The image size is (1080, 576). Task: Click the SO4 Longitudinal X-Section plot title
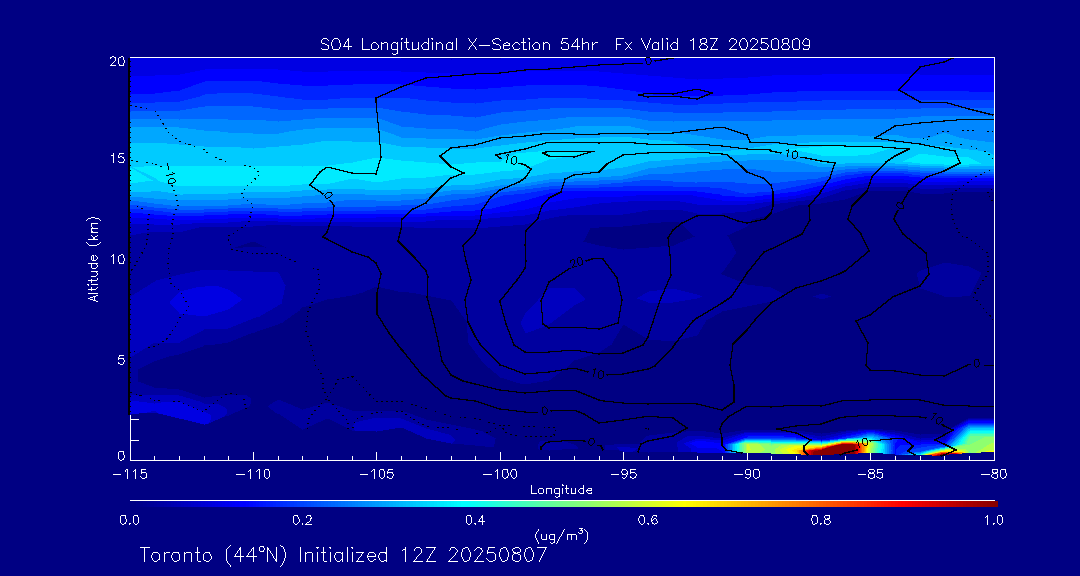[x=564, y=44]
